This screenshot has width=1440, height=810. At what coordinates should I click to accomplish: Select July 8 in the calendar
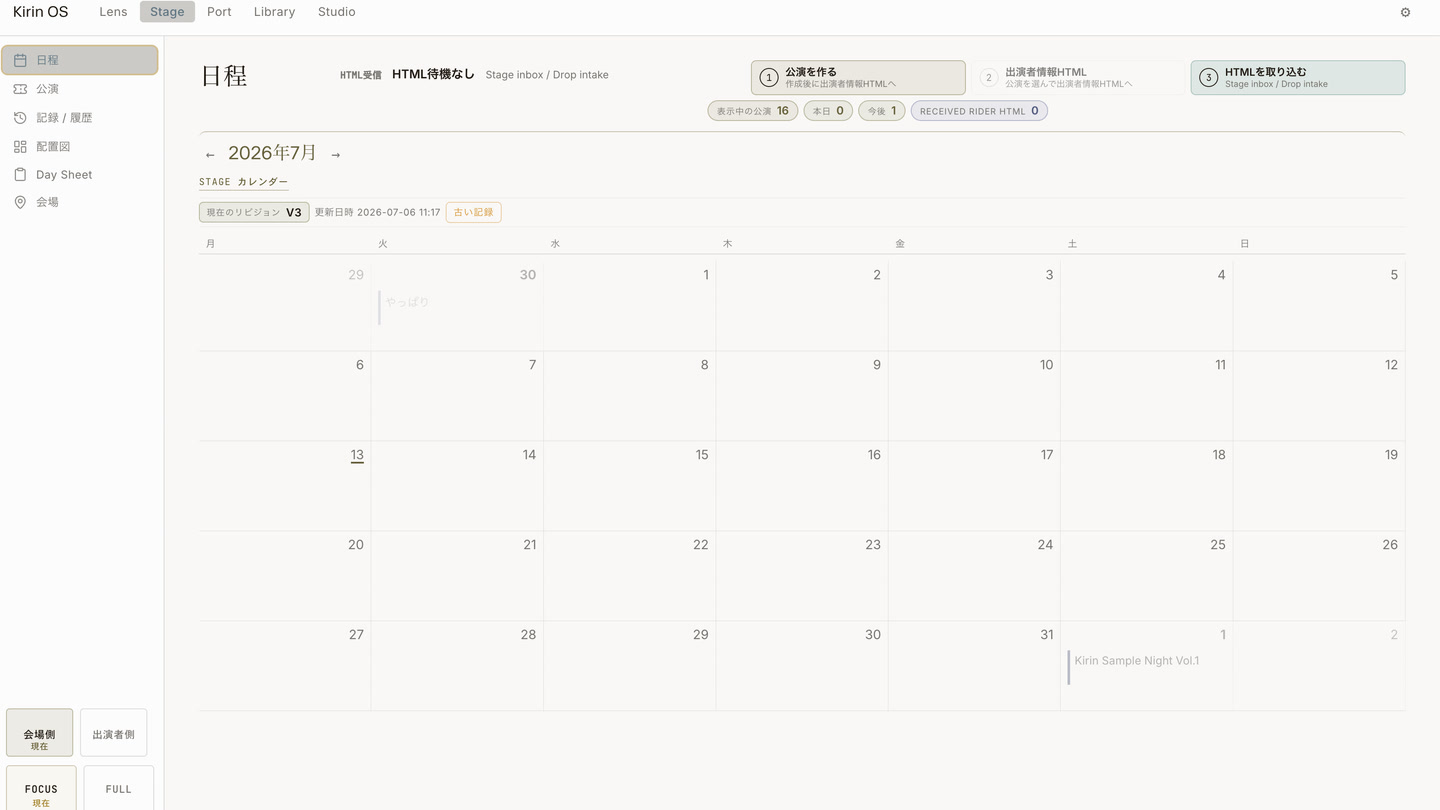click(x=629, y=395)
